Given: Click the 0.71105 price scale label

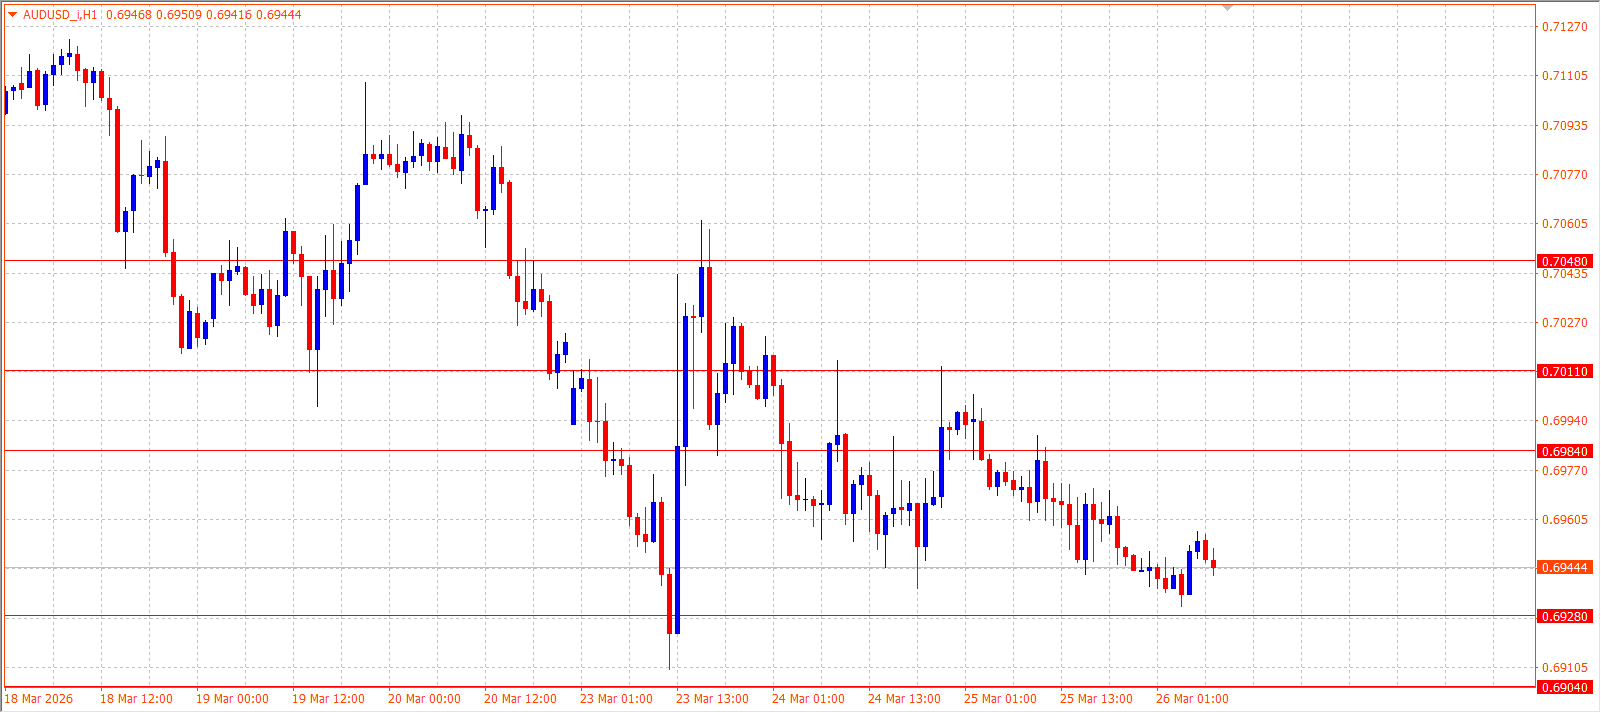Looking at the screenshot, I should tap(1565, 76).
